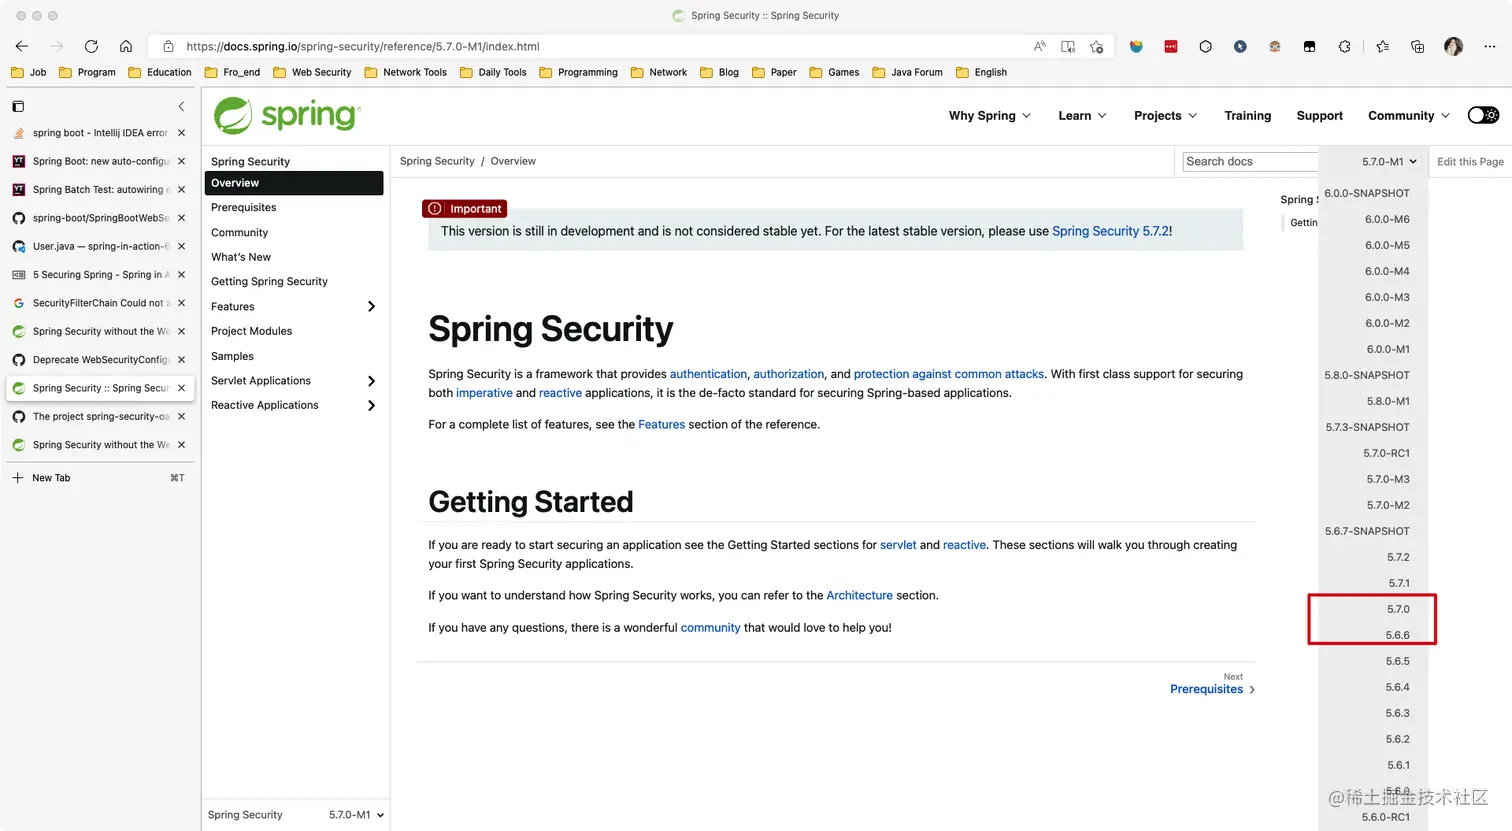Viewport: 1512px width, 831px height.
Task: Select the StackOverflow tab about IntelliJ IDEA error
Action: (x=97, y=132)
